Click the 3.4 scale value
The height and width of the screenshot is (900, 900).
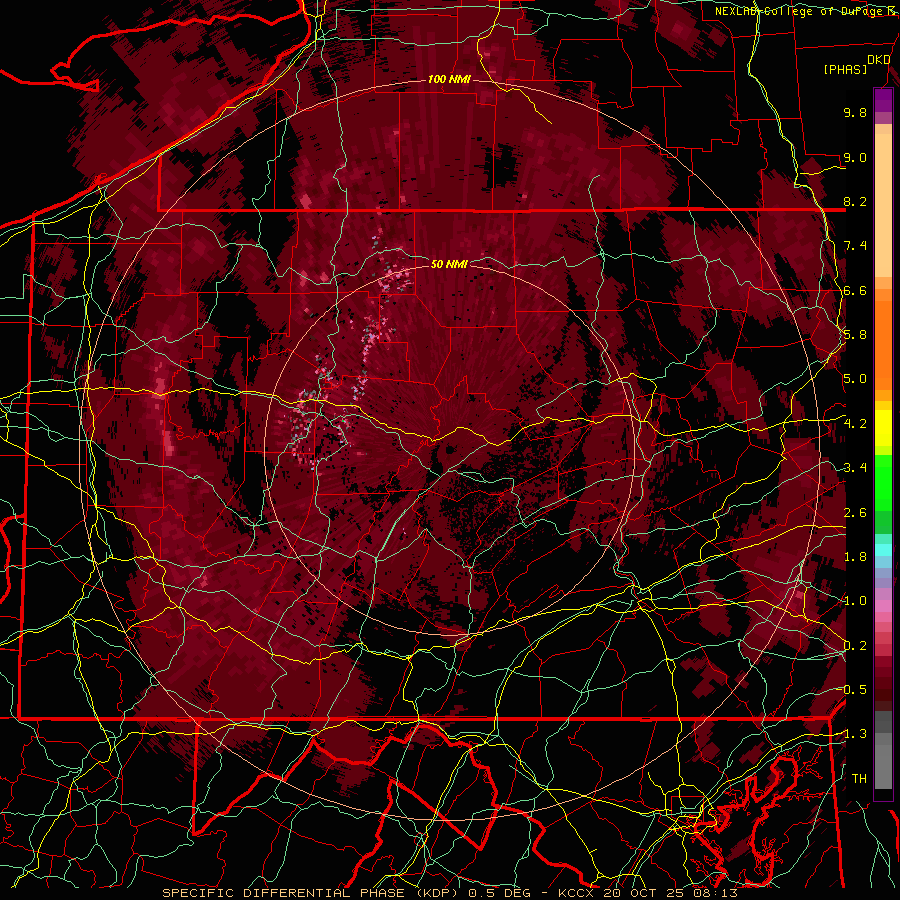pos(855,468)
